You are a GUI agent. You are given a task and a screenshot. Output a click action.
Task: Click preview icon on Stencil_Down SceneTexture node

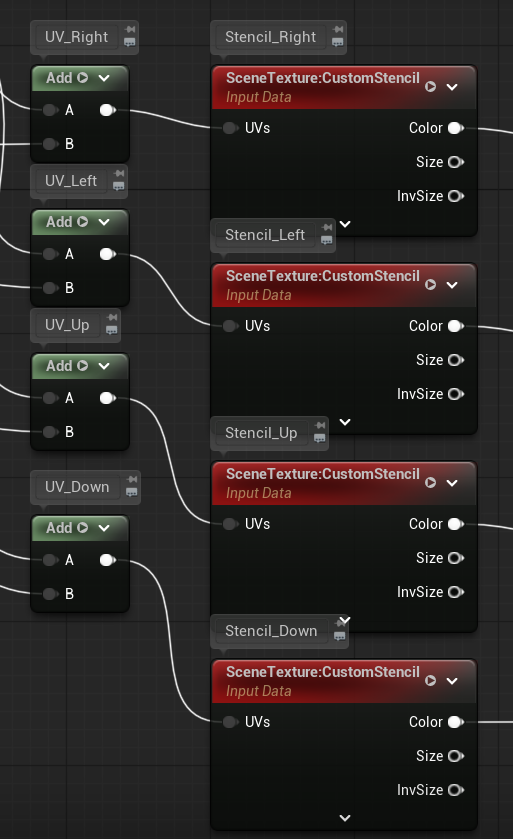(430, 681)
